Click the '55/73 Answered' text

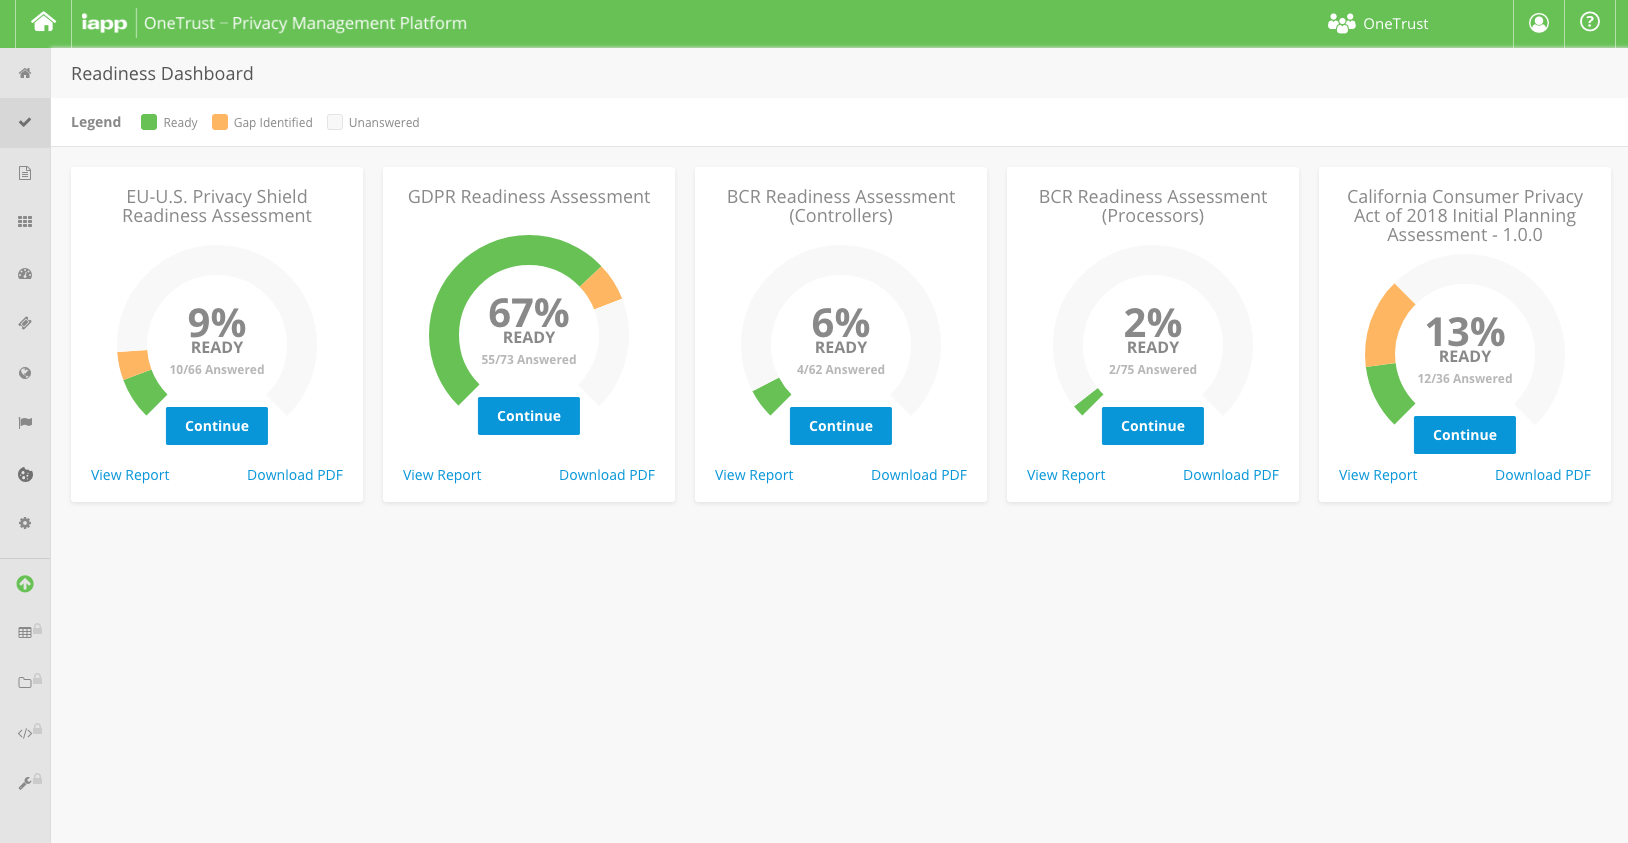tap(529, 360)
